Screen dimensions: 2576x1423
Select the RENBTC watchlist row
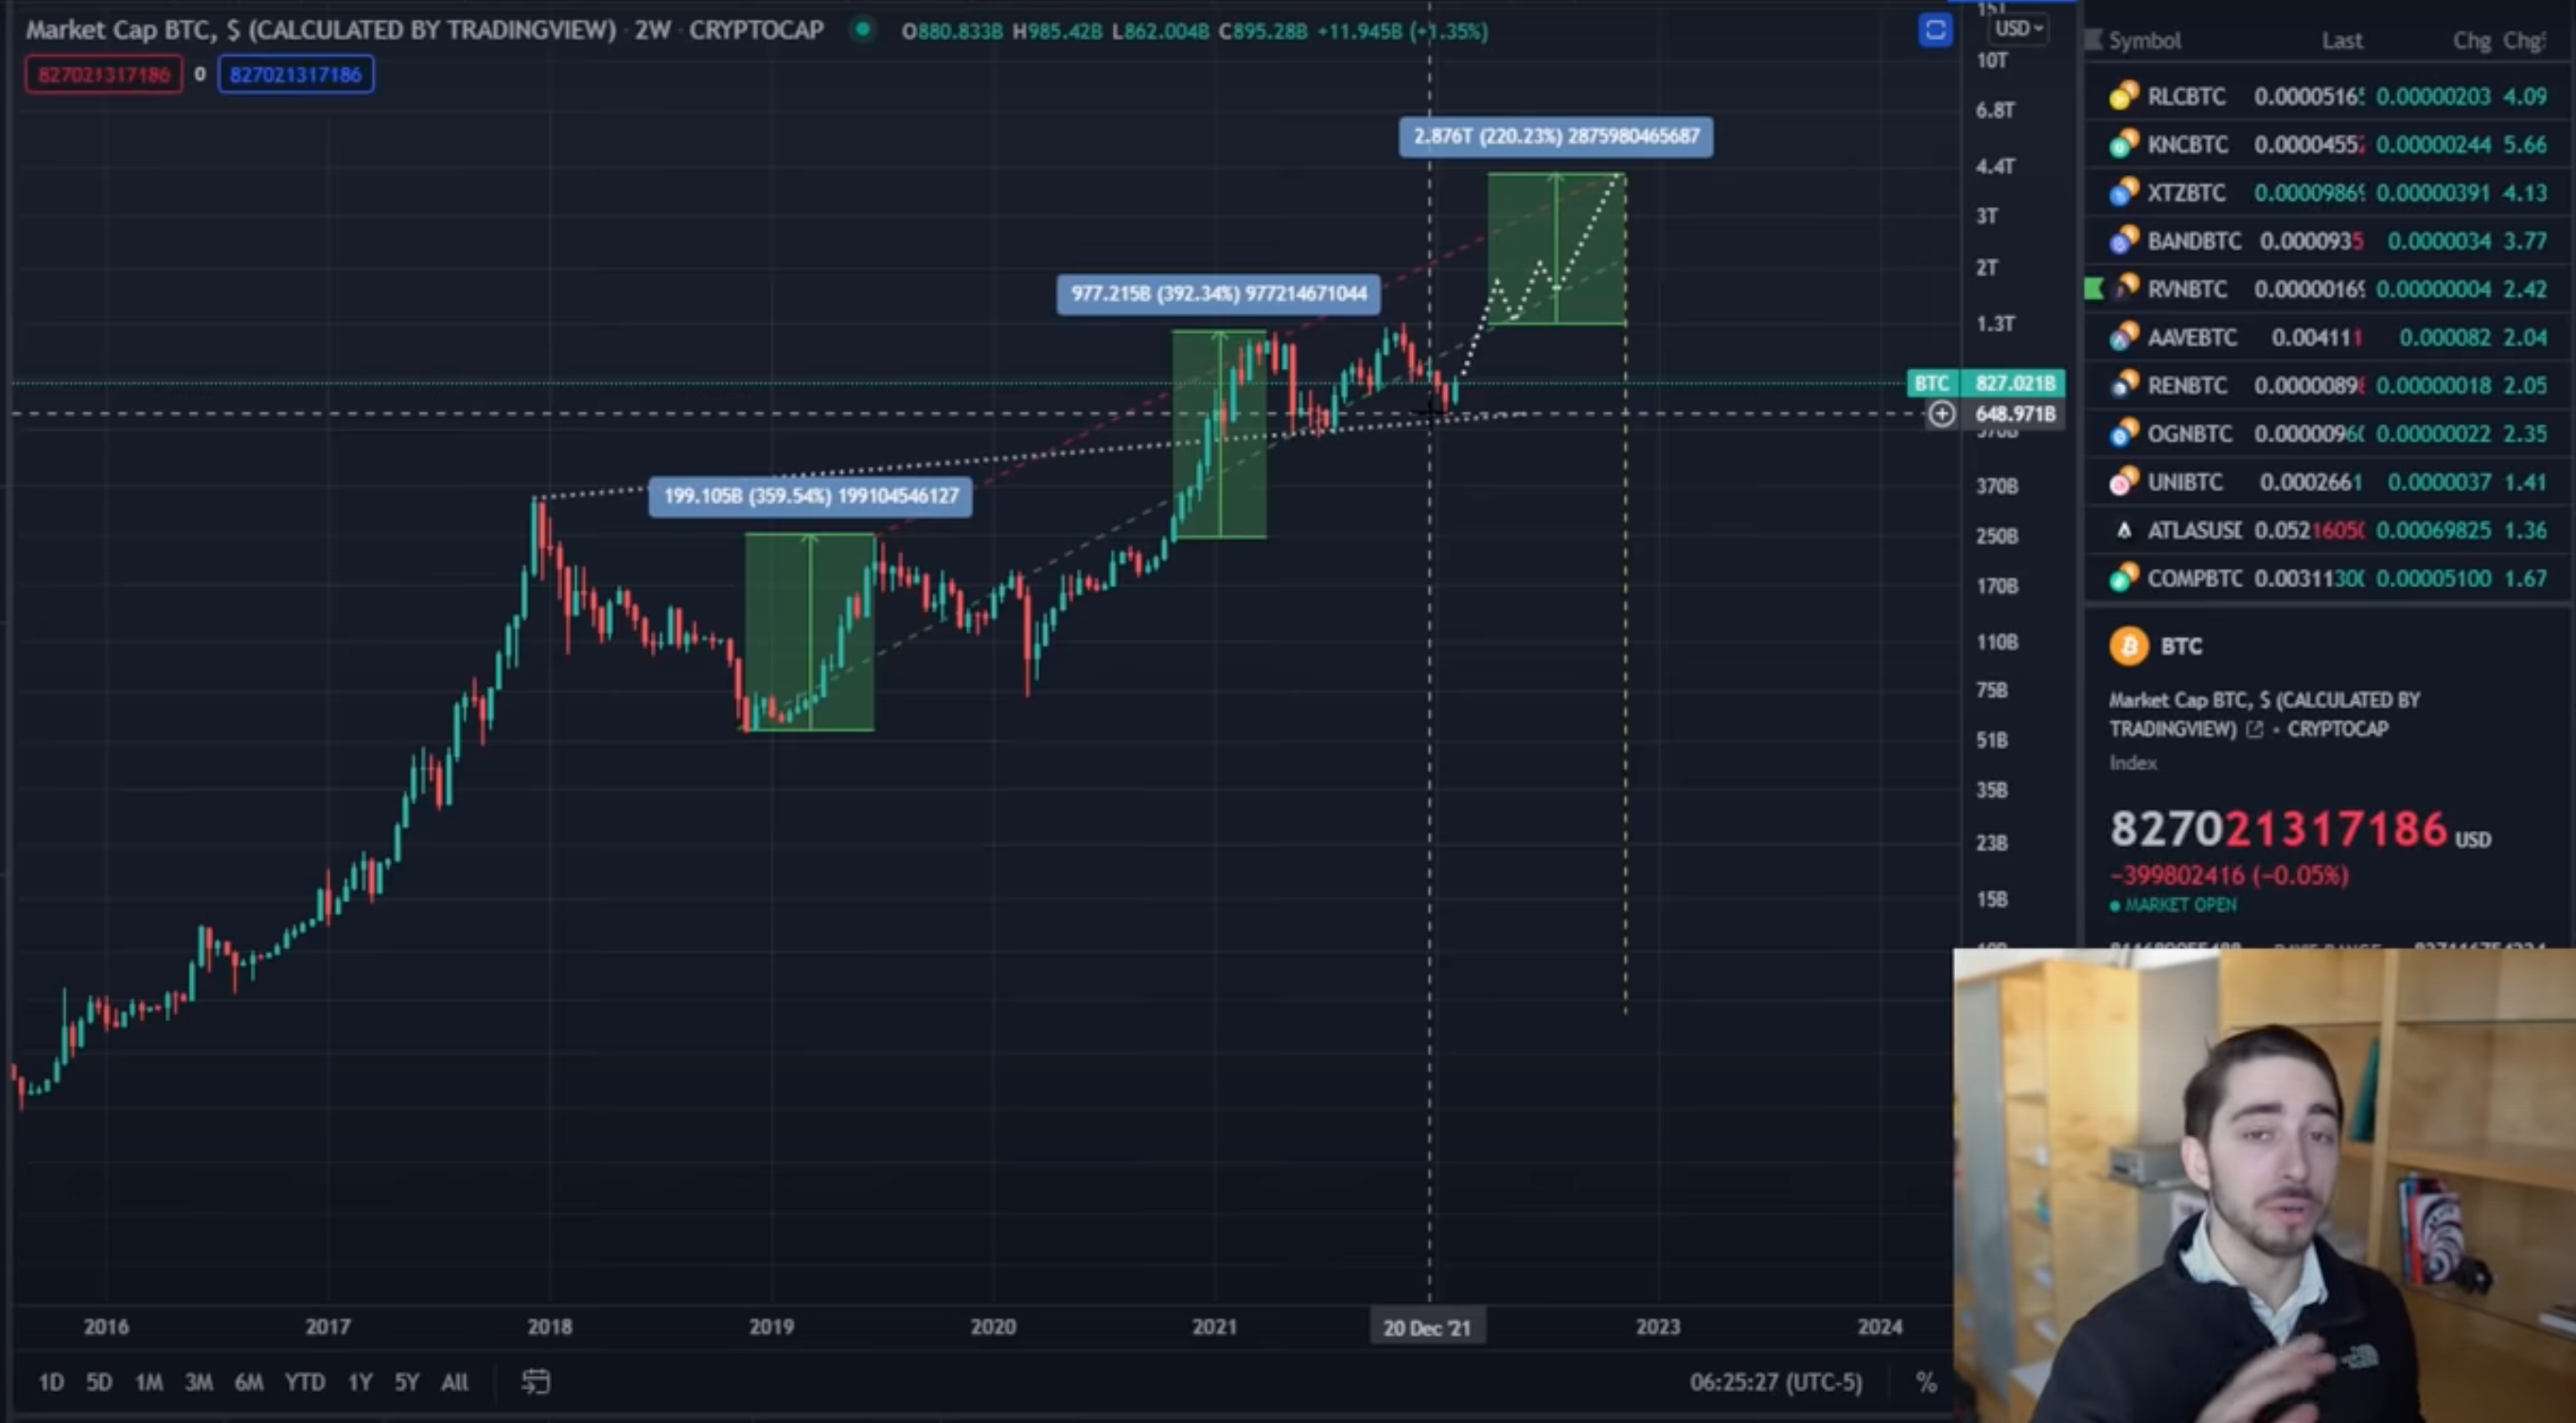tap(2328, 385)
